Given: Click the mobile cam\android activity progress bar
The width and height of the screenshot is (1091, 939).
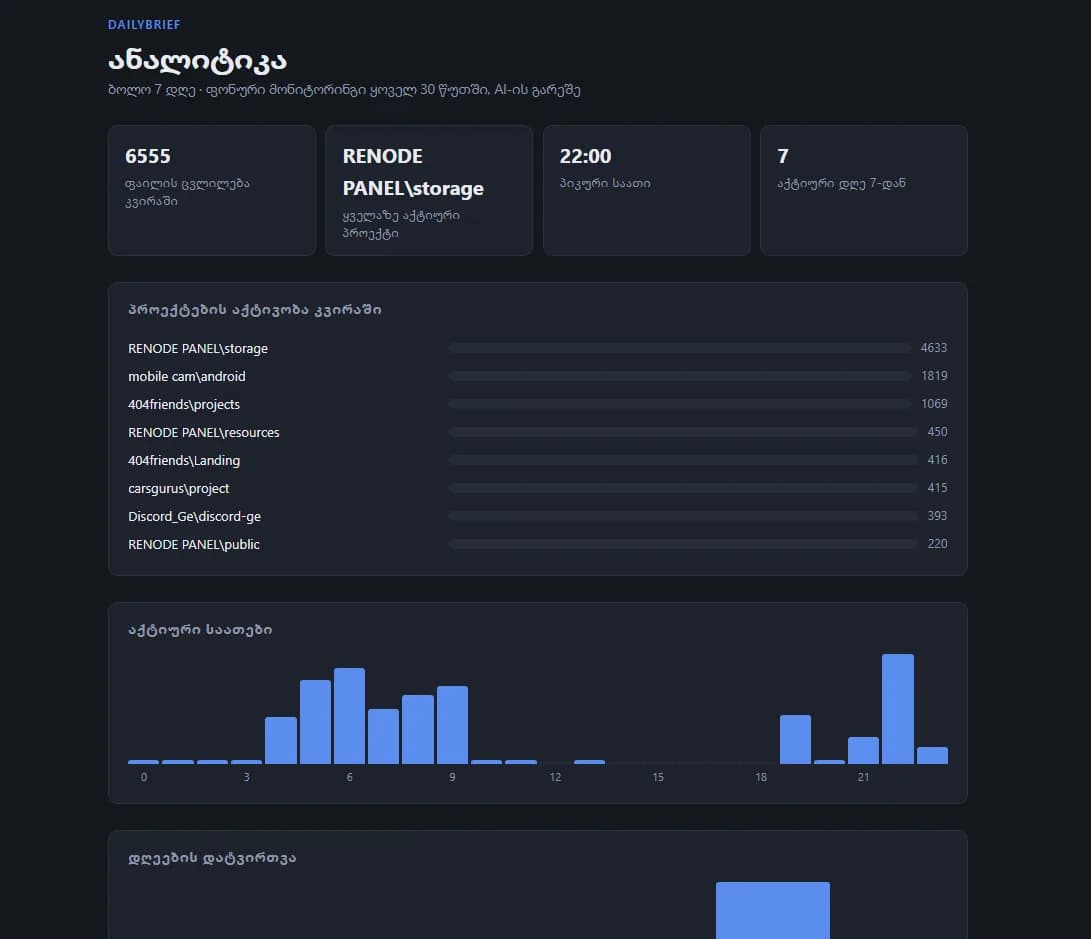Looking at the screenshot, I should pyautogui.click(x=680, y=376).
